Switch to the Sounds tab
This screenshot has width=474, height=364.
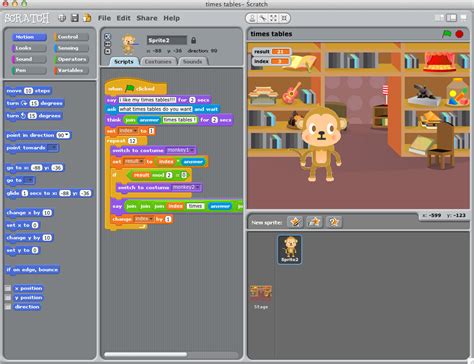pos(193,62)
